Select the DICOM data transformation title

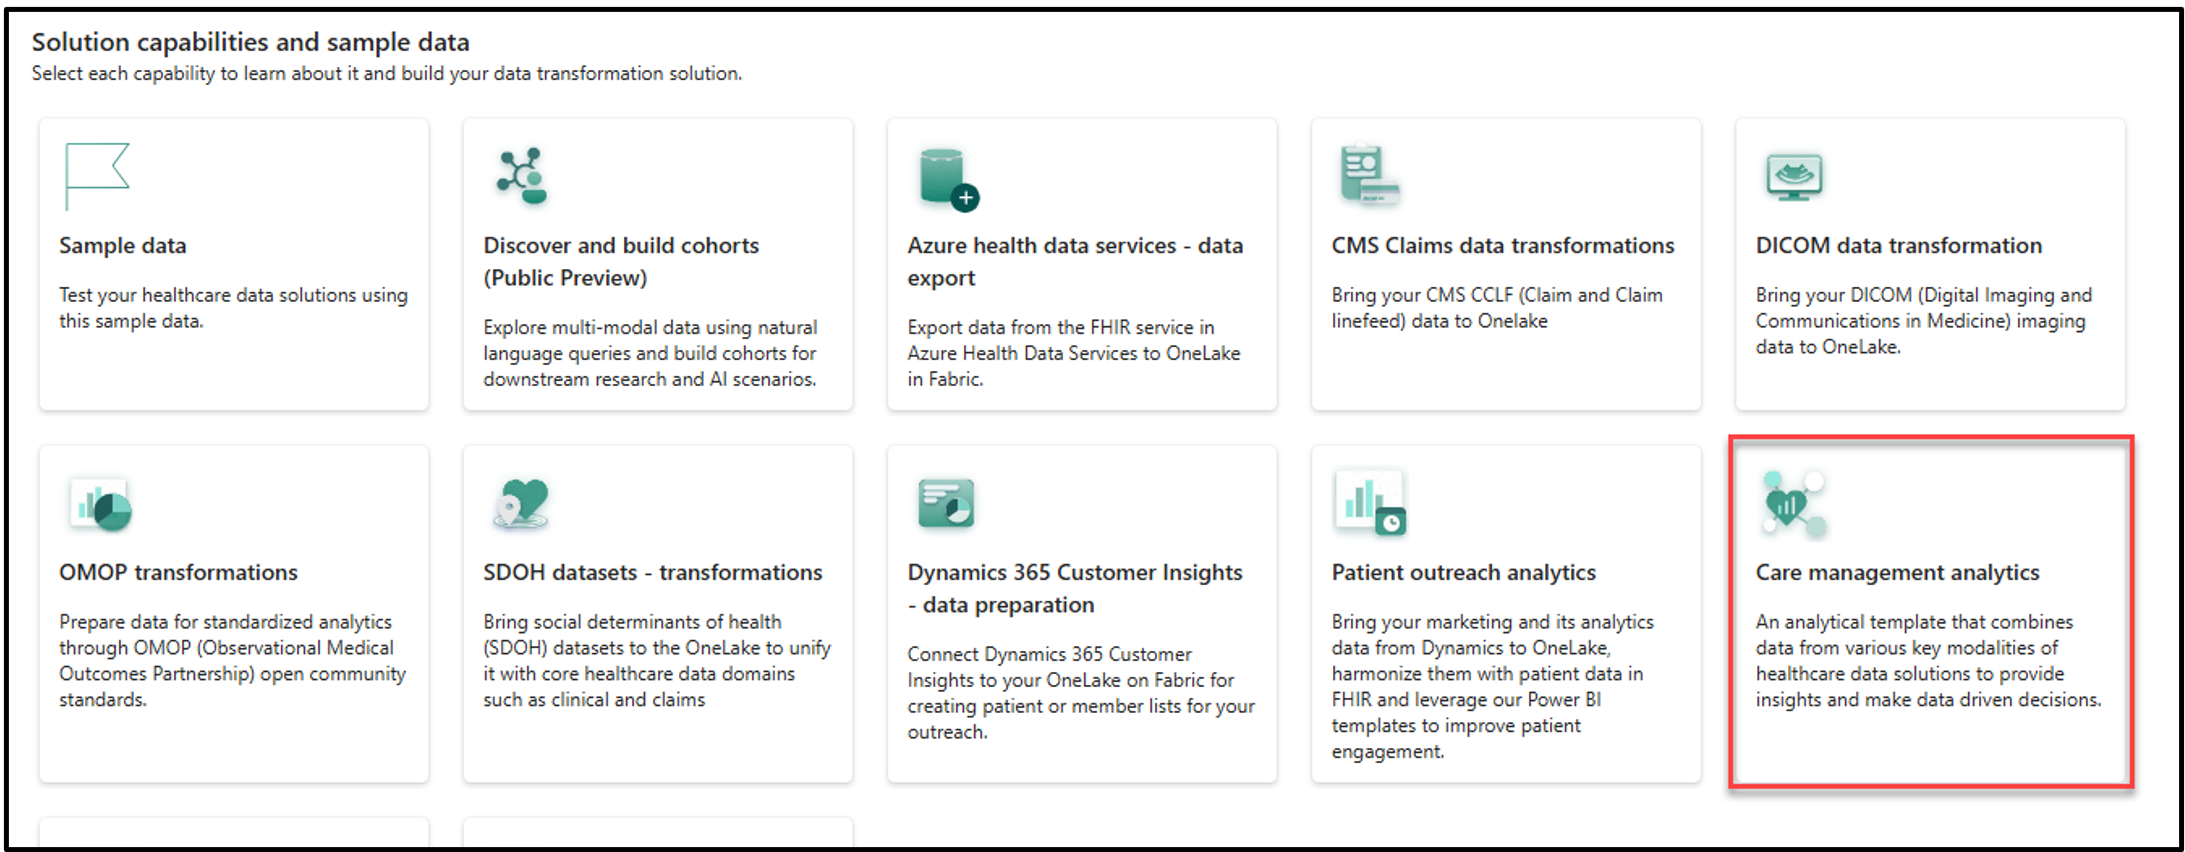1899,246
